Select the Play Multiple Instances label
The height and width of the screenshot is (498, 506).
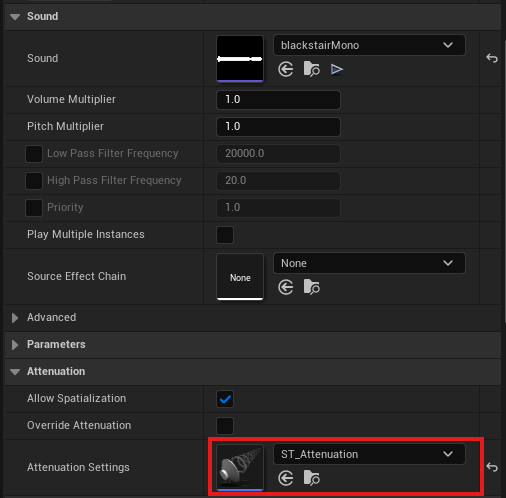coord(86,234)
